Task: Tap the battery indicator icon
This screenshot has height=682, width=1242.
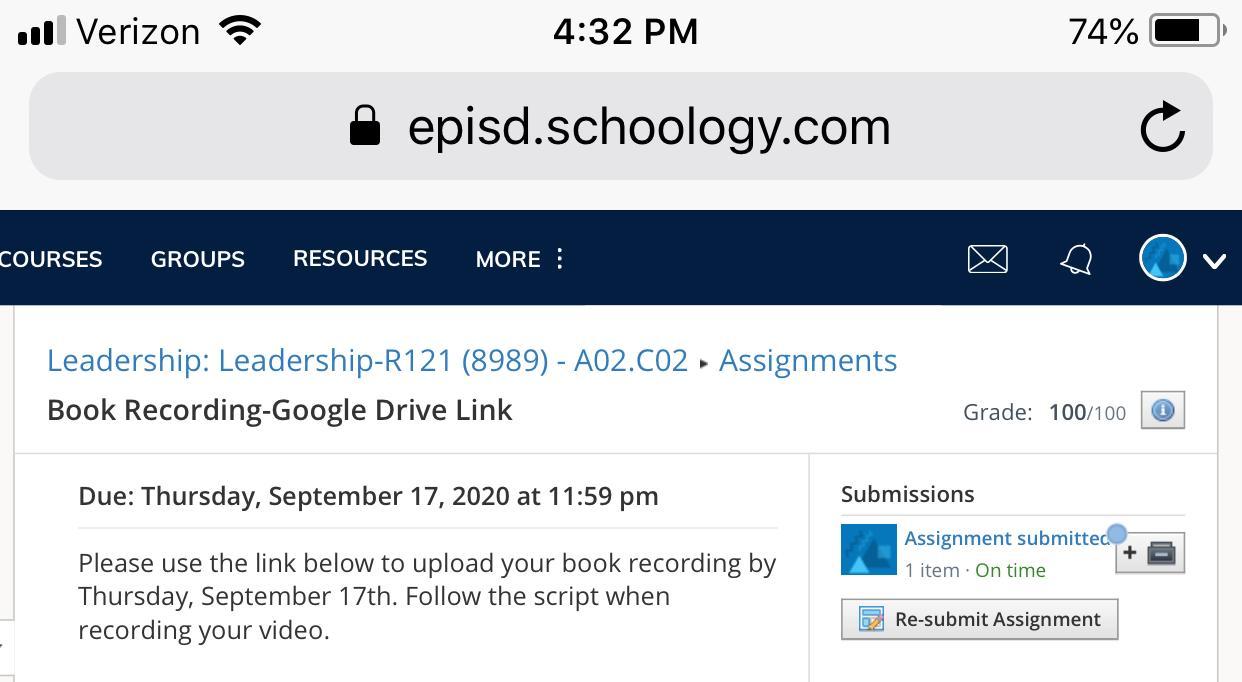Action: click(x=1187, y=31)
